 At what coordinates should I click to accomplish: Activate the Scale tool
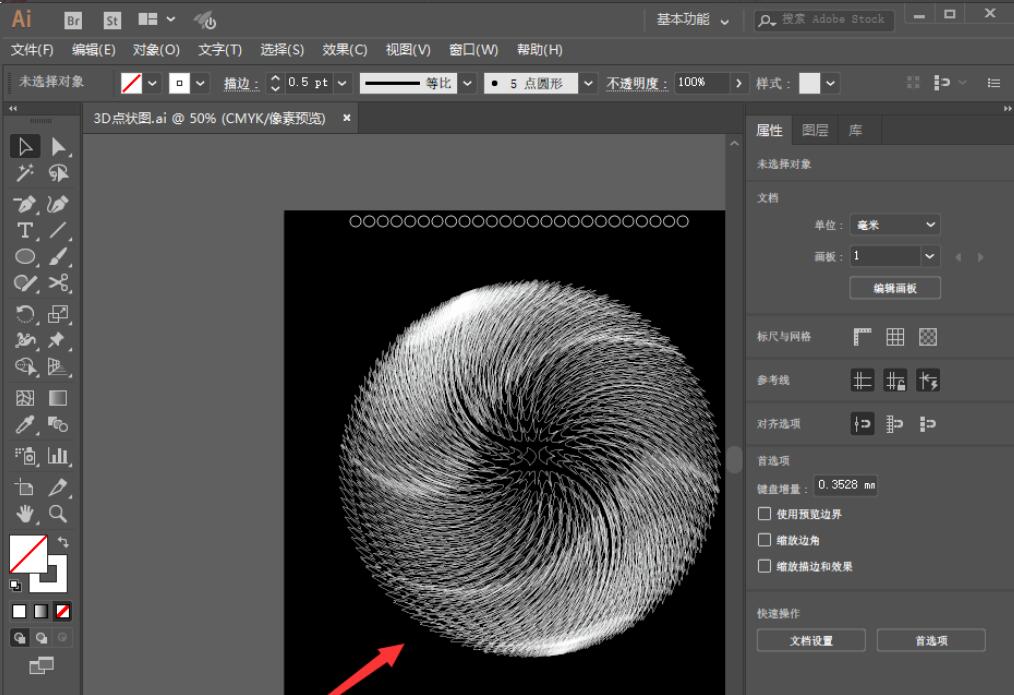pyautogui.click(x=58, y=314)
